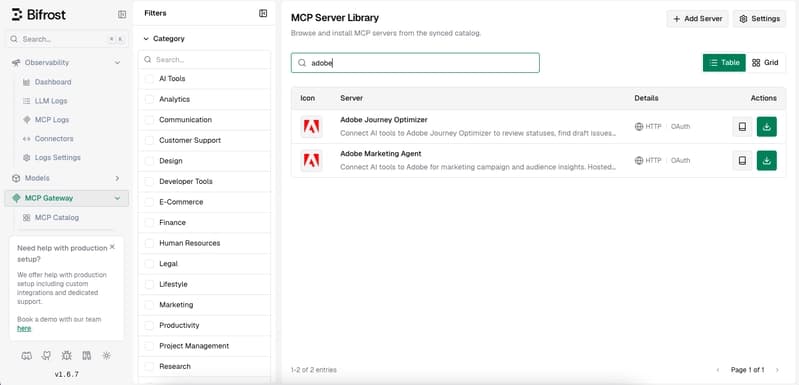Go to next page arrow
The height and width of the screenshot is (385, 799).
(x=777, y=370)
